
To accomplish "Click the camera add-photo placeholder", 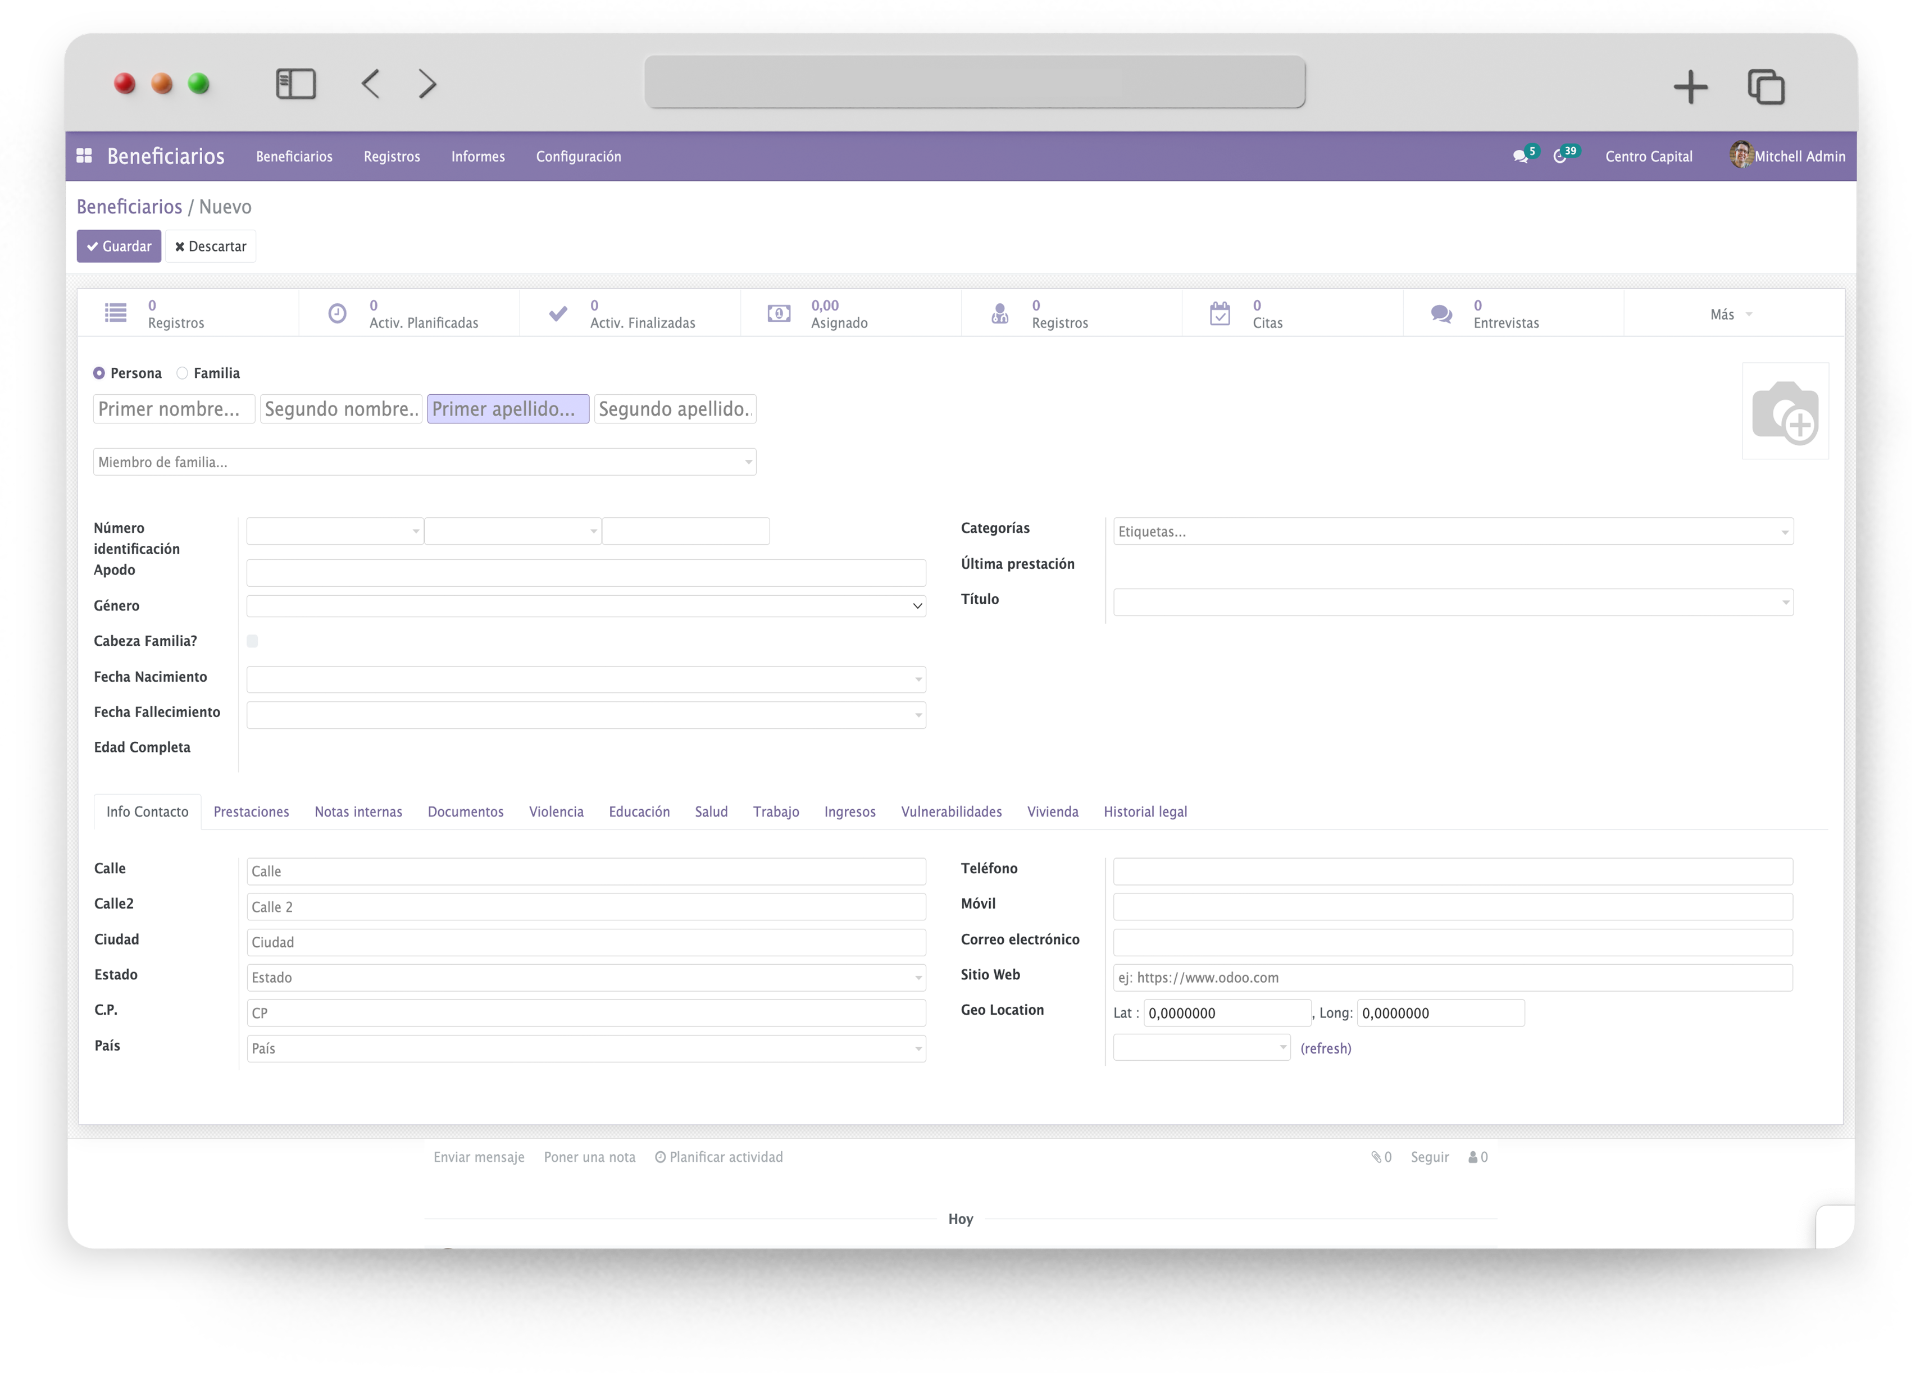I will [1785, 411].
